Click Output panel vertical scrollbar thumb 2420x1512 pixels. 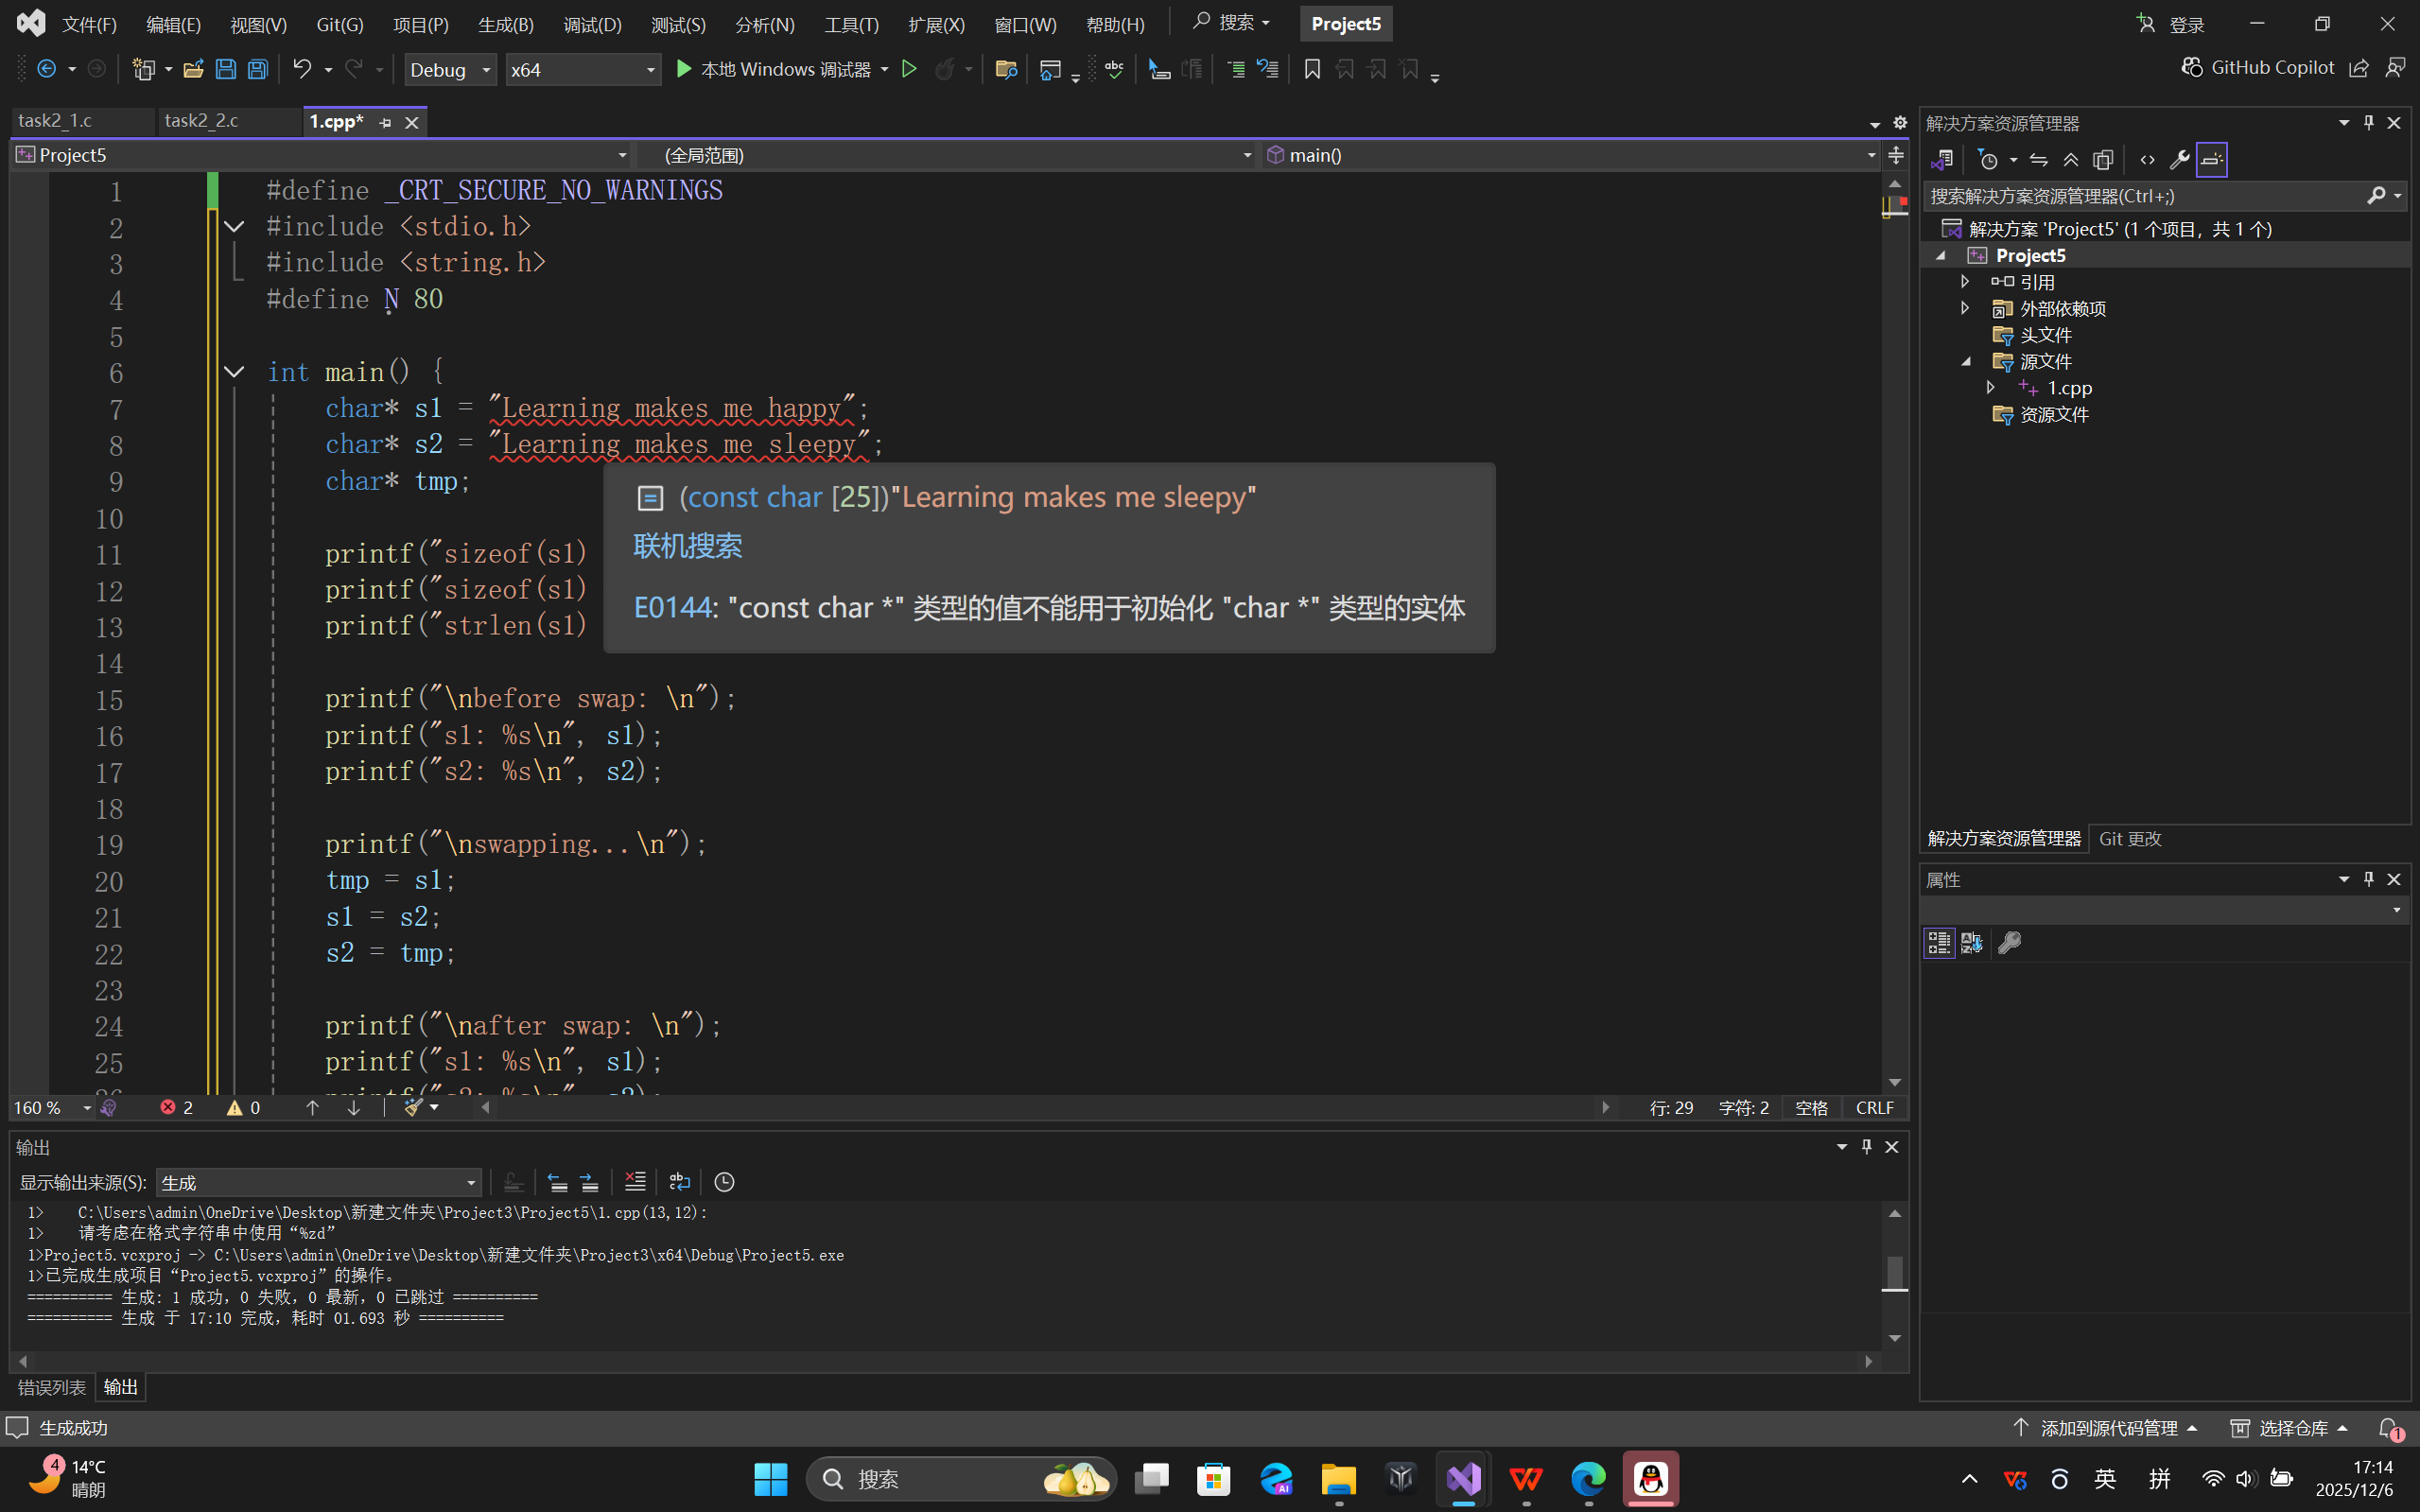[x=1894, y=1272]
